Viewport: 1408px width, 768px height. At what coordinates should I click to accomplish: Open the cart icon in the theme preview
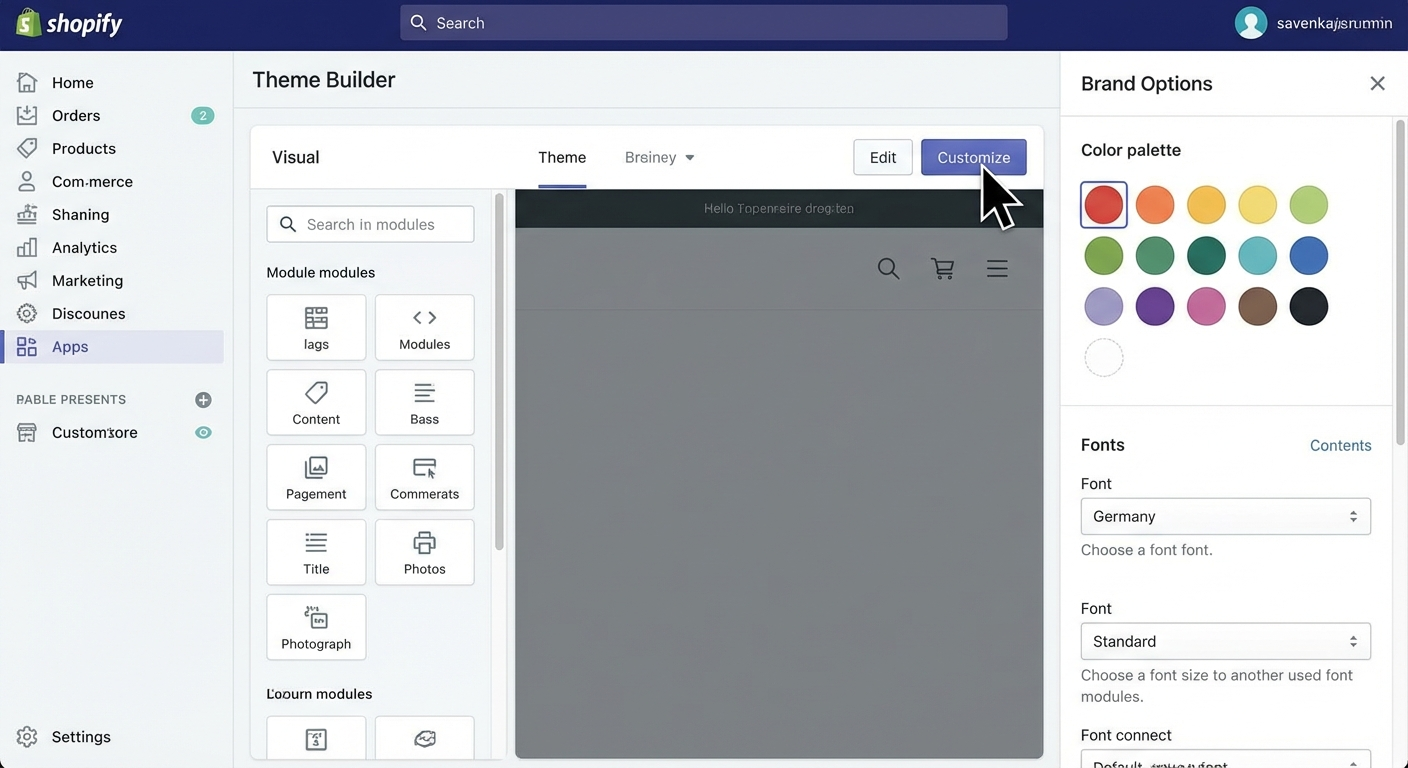click(x=941, y=267)
